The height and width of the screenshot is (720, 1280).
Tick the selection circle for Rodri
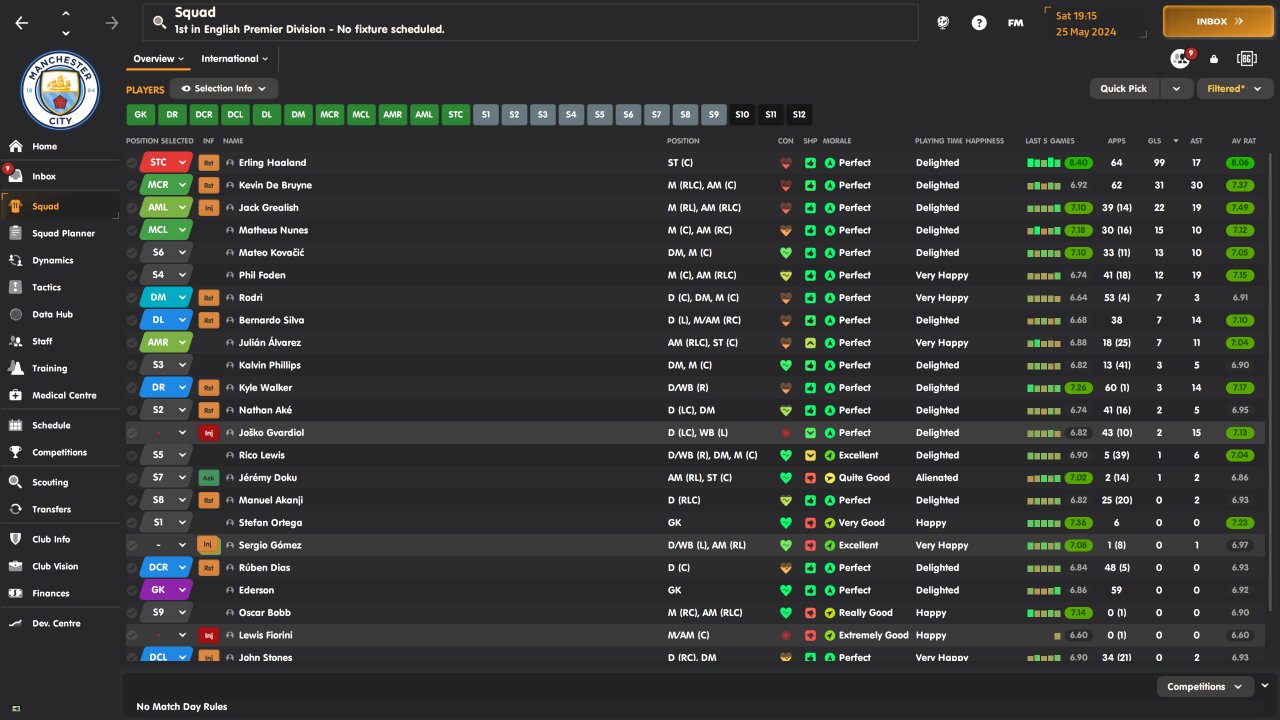point(132,298)
